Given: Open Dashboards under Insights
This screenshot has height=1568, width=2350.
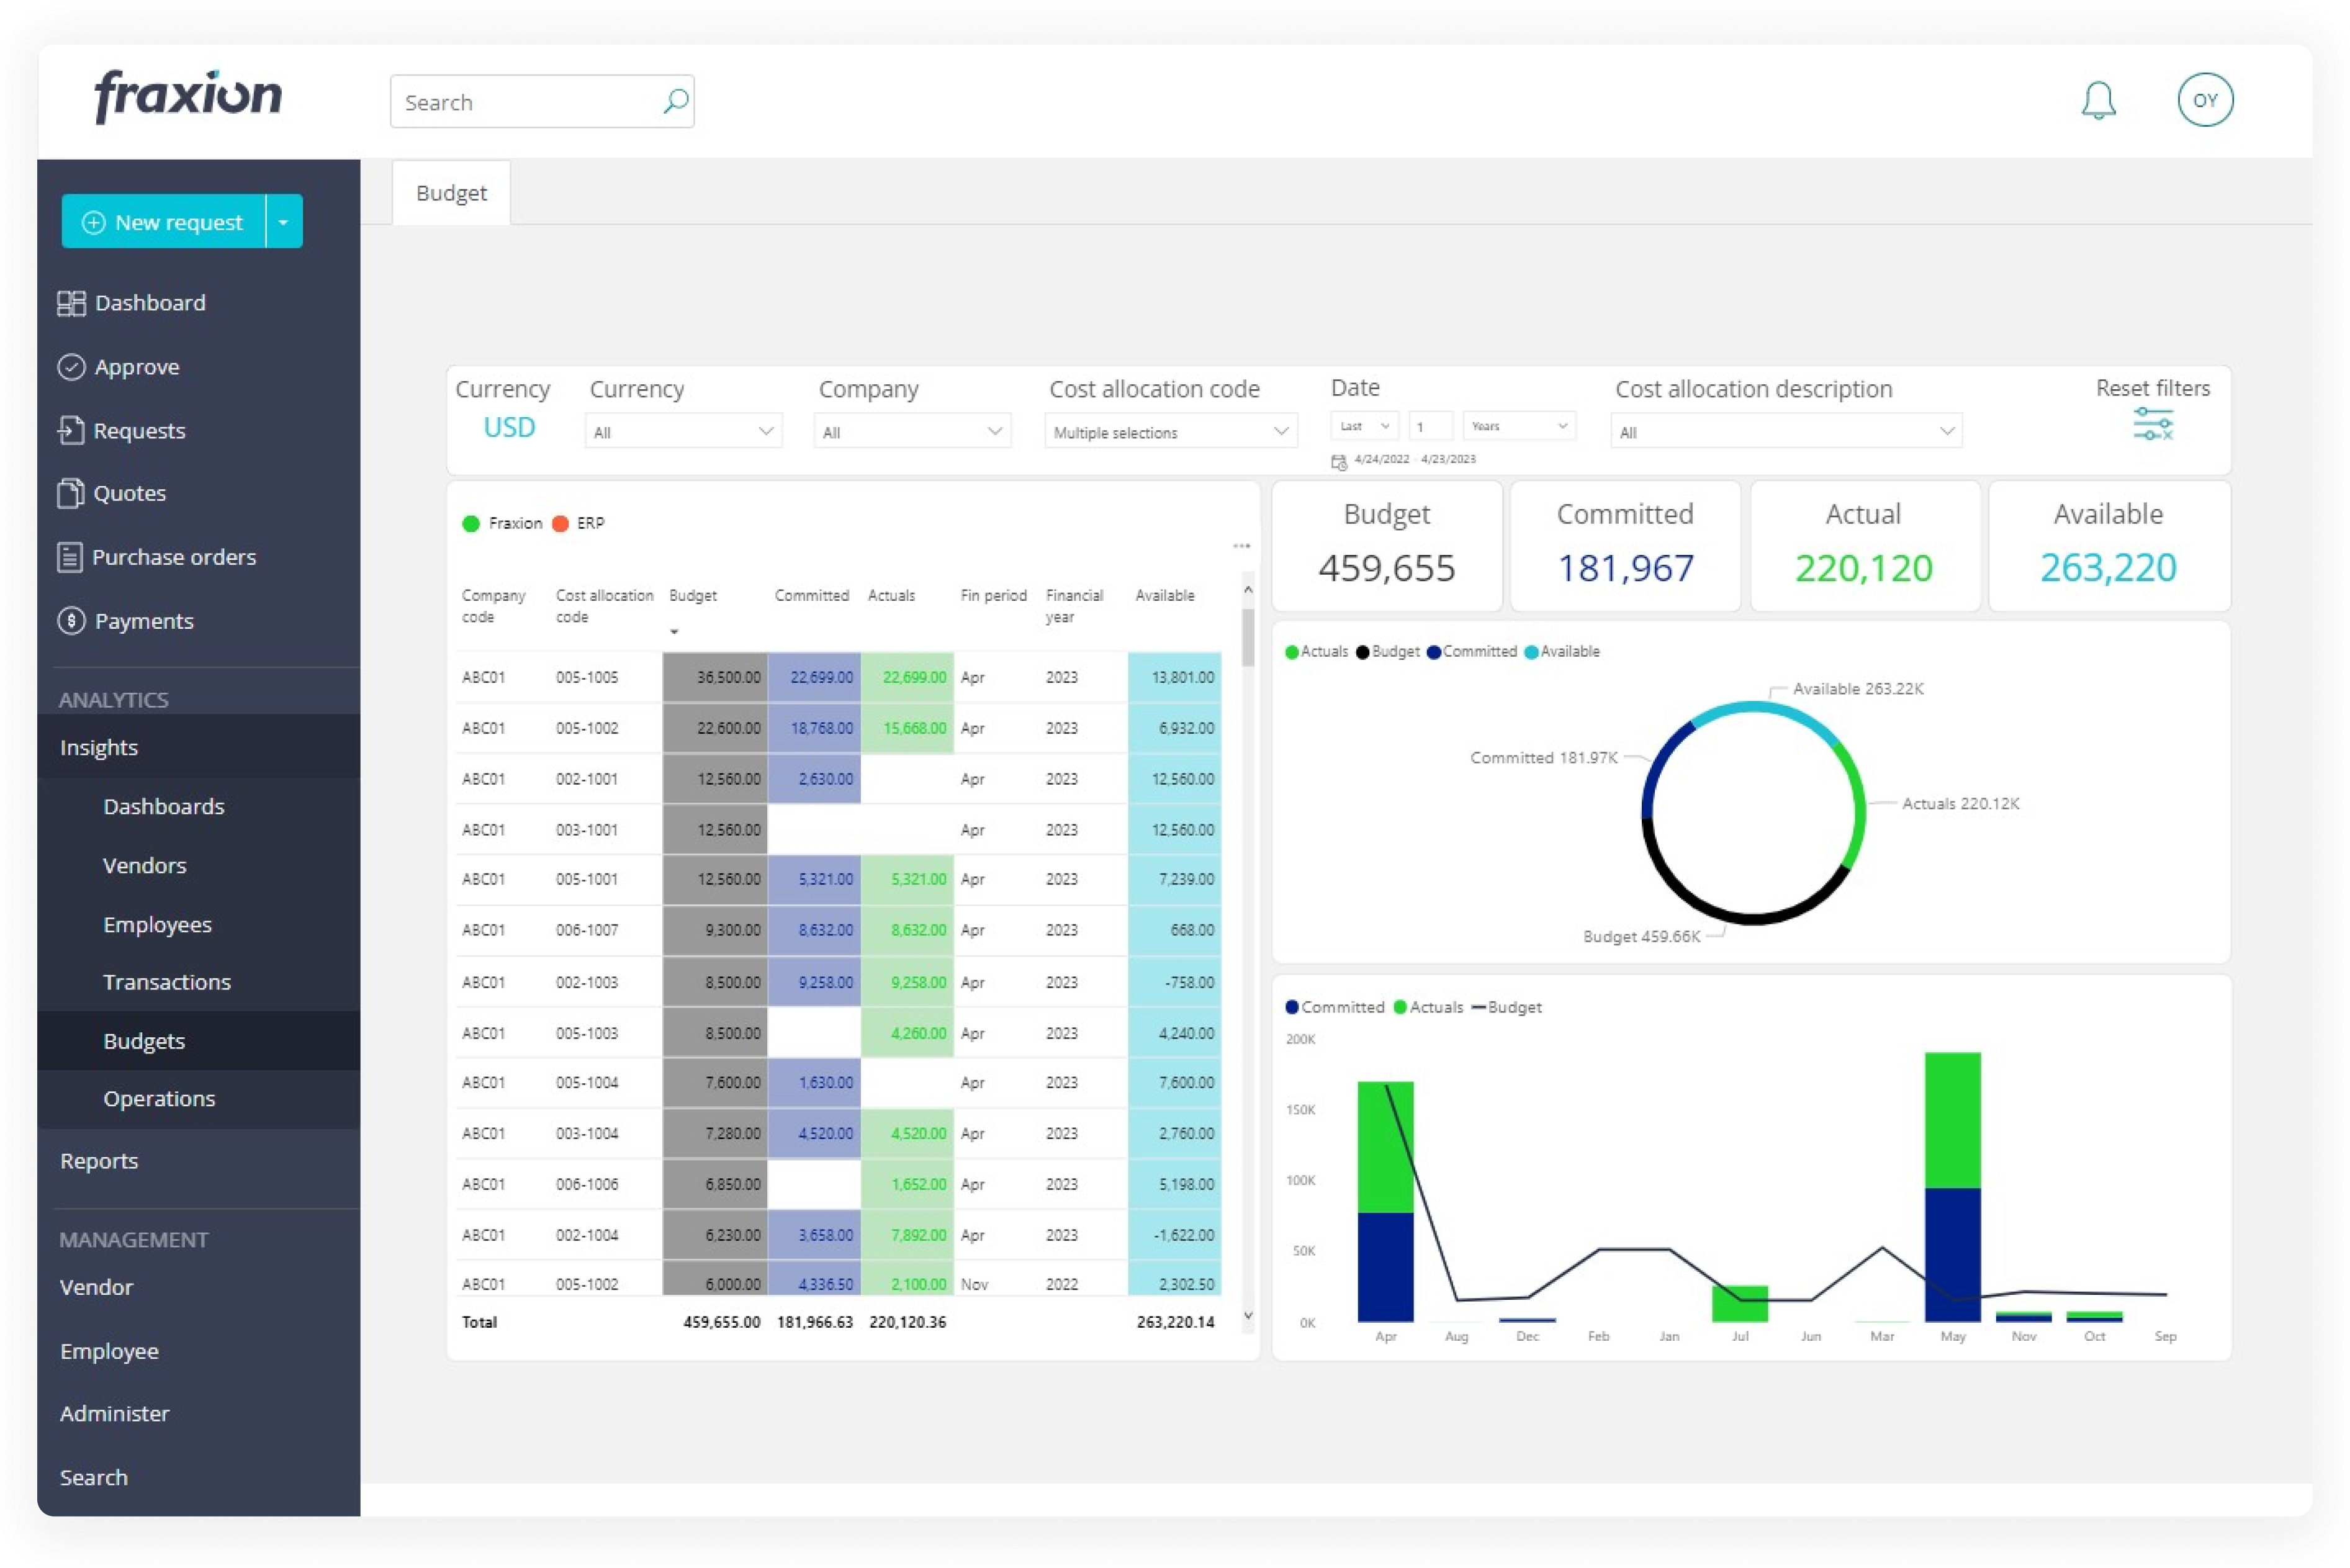Looking at the screenshot, I should pyautogui.click(x=164, y=806).
